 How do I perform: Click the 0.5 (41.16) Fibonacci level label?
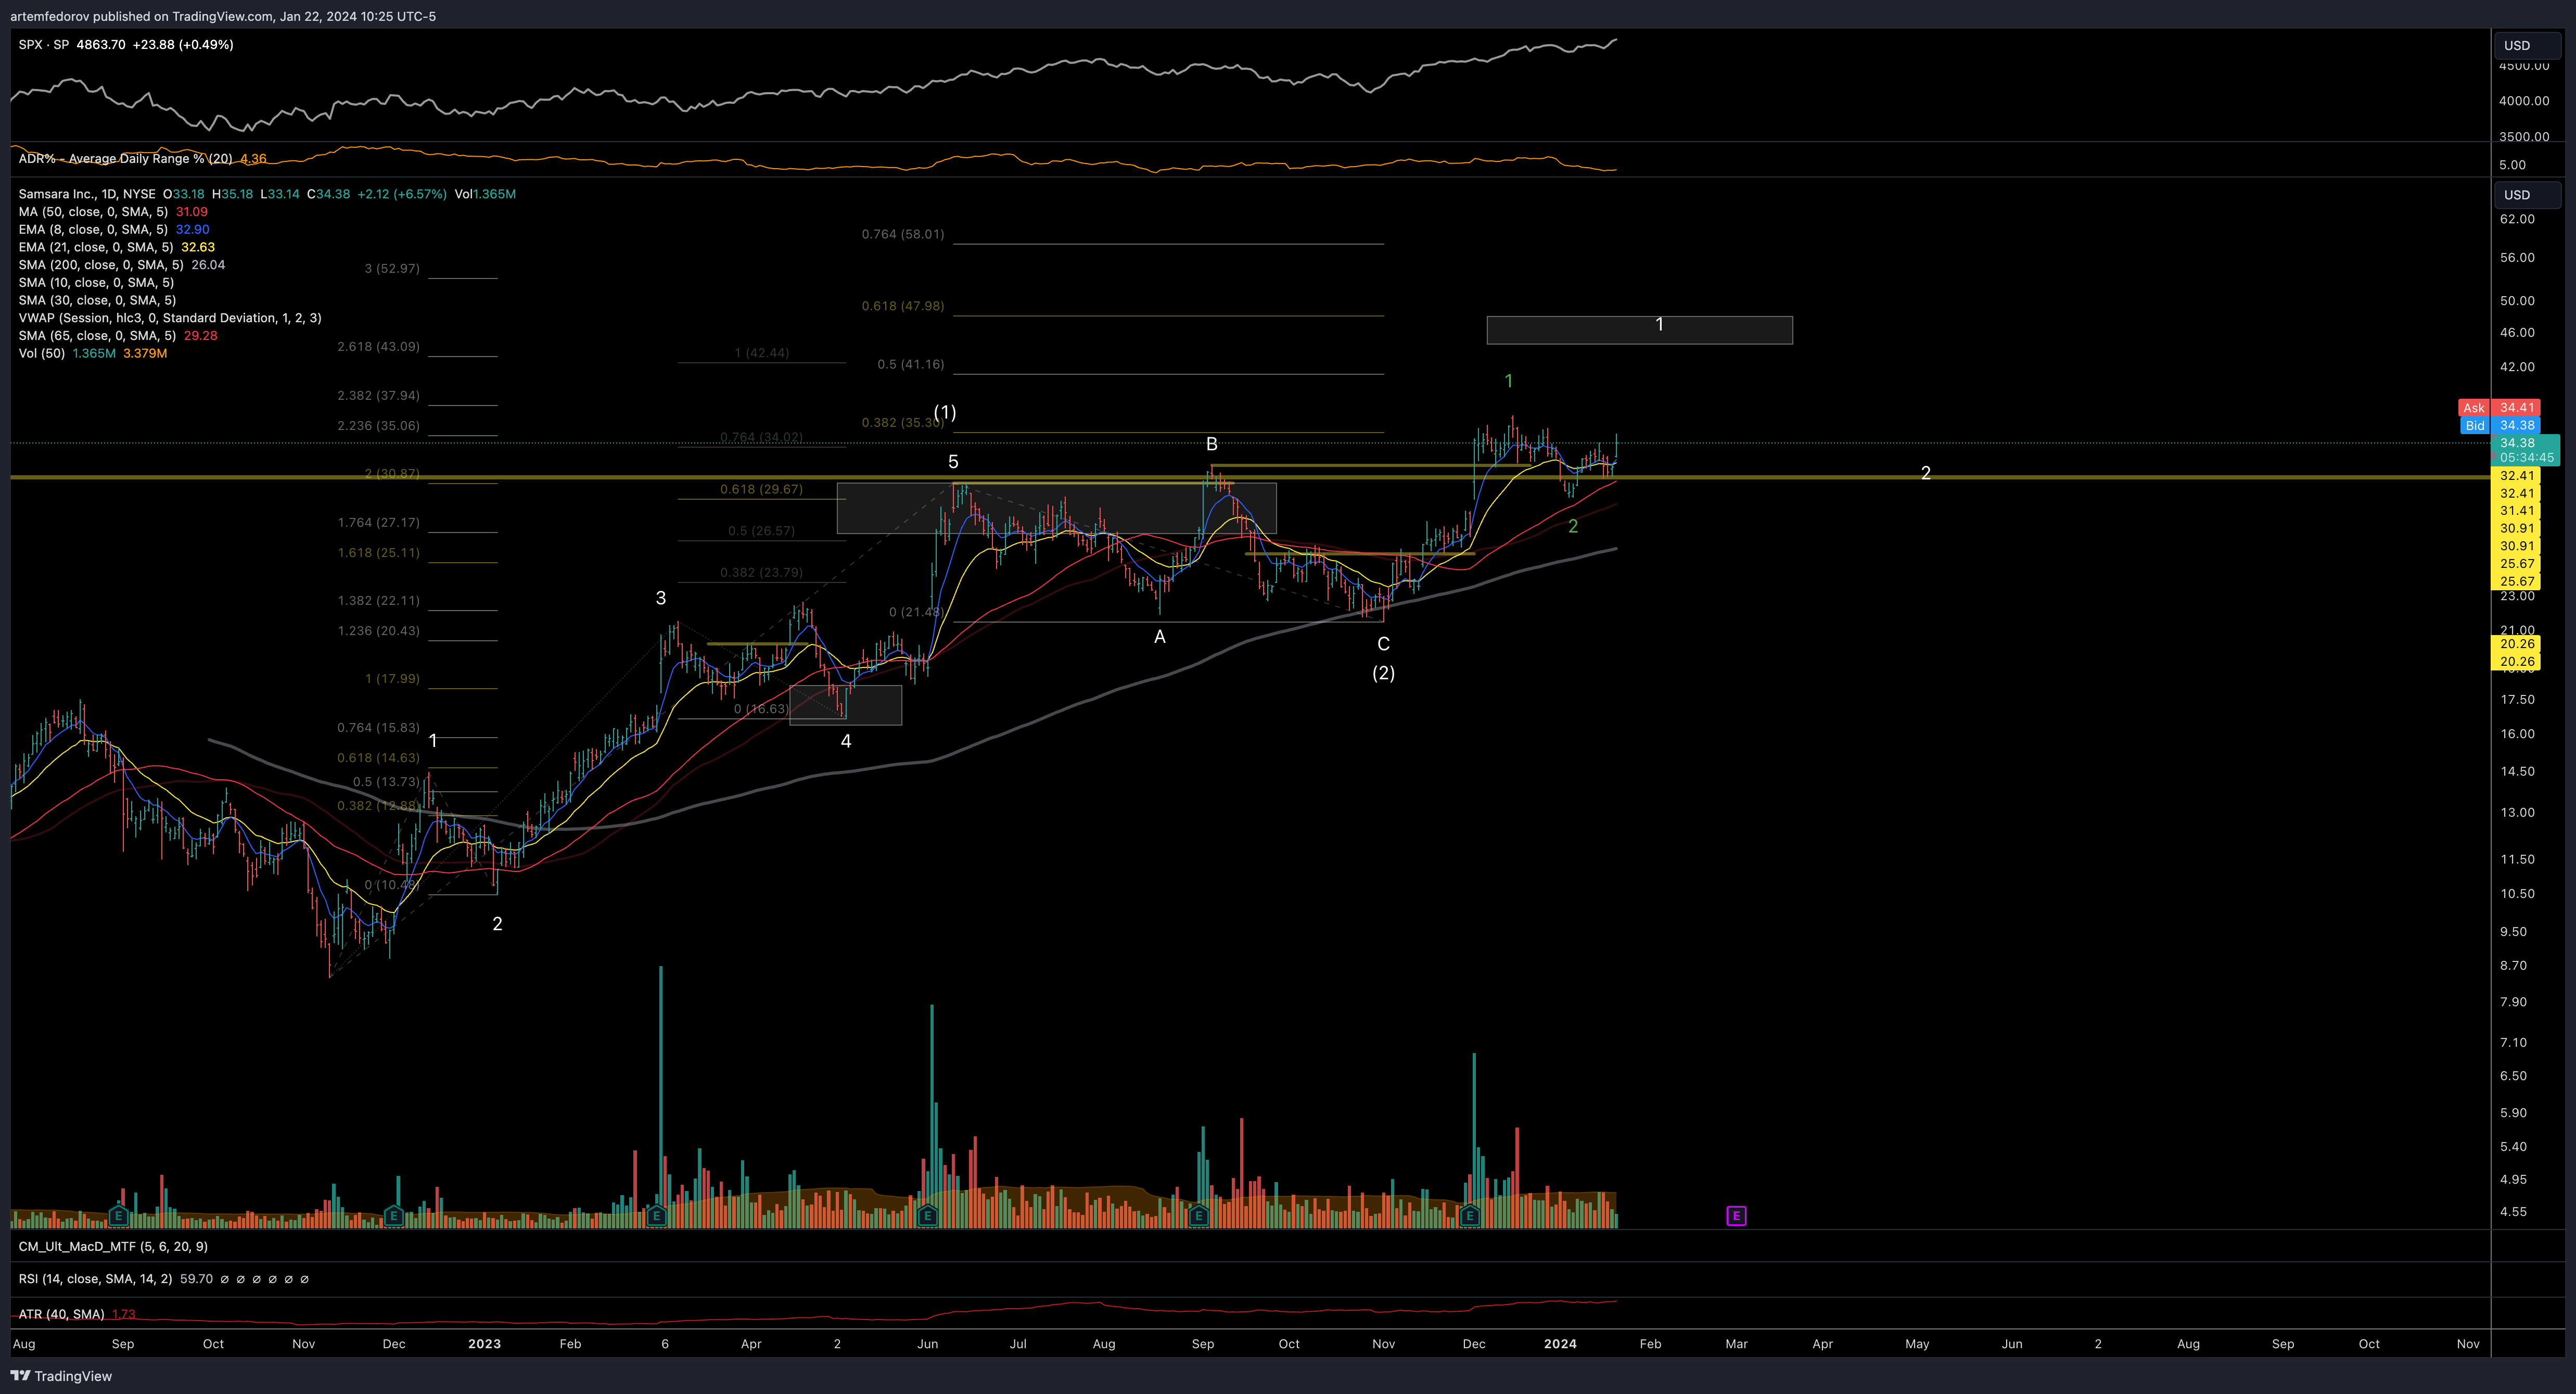911,365
